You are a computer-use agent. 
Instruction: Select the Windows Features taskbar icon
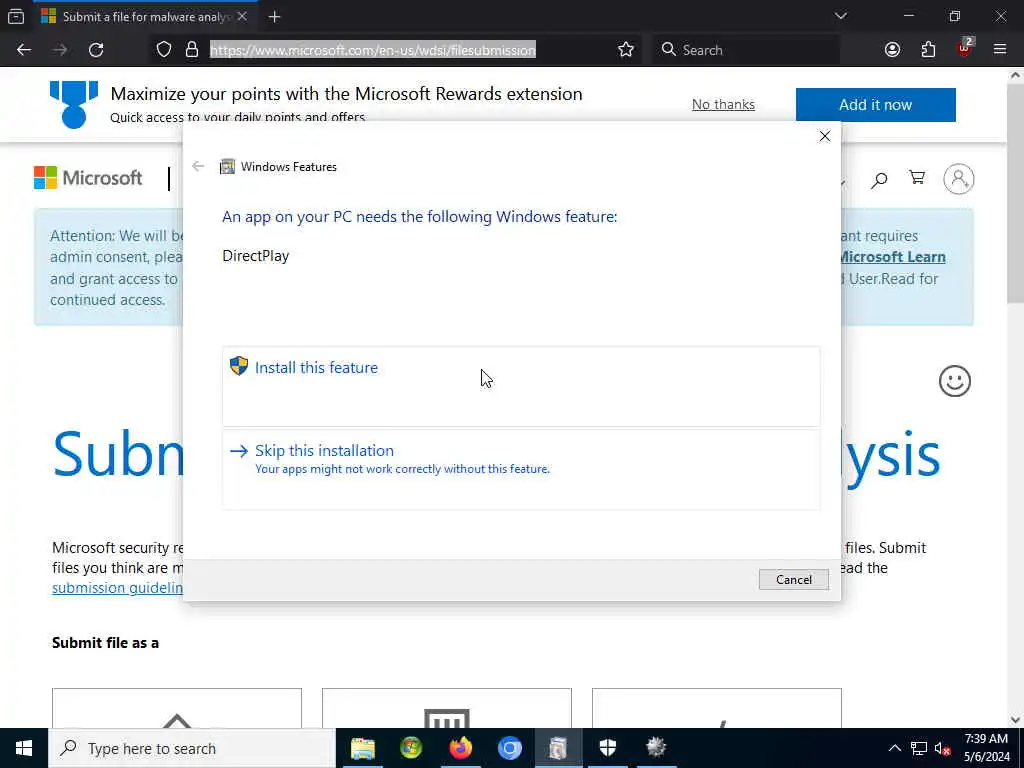(558, 748)
